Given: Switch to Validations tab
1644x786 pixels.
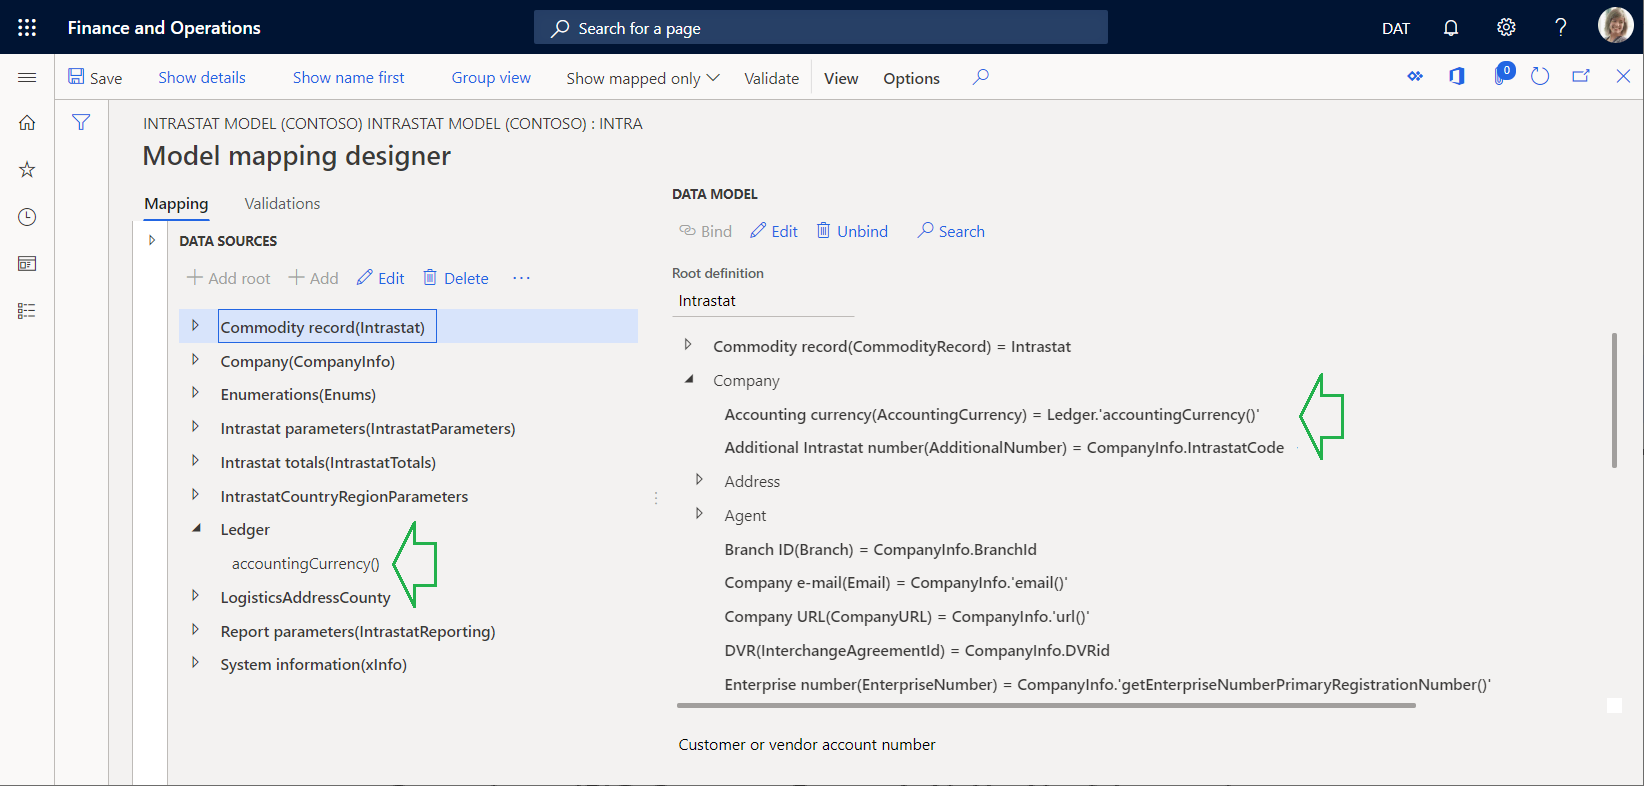Looking at the screenshot, I should coord(282,203).
